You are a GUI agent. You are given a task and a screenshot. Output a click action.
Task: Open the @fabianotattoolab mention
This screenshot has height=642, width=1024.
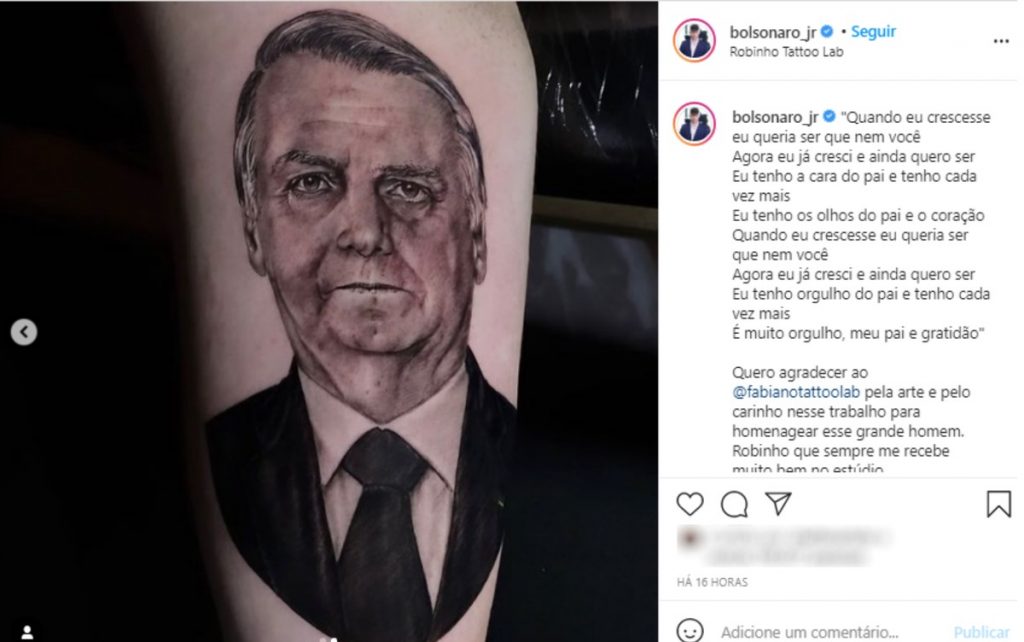coord(796,392)
